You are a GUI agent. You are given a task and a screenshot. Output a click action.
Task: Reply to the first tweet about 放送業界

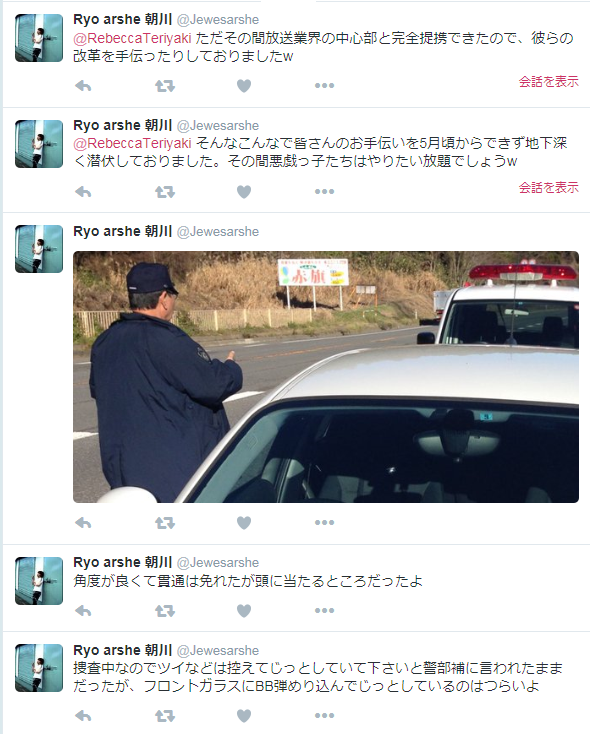tap(83, 86)
